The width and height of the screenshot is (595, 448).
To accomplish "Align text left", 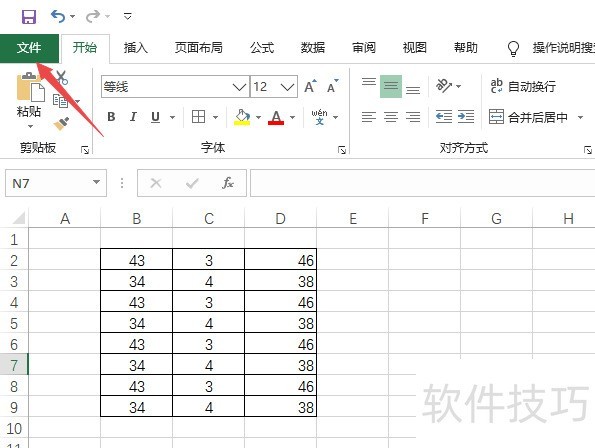I will coord(369,117).
